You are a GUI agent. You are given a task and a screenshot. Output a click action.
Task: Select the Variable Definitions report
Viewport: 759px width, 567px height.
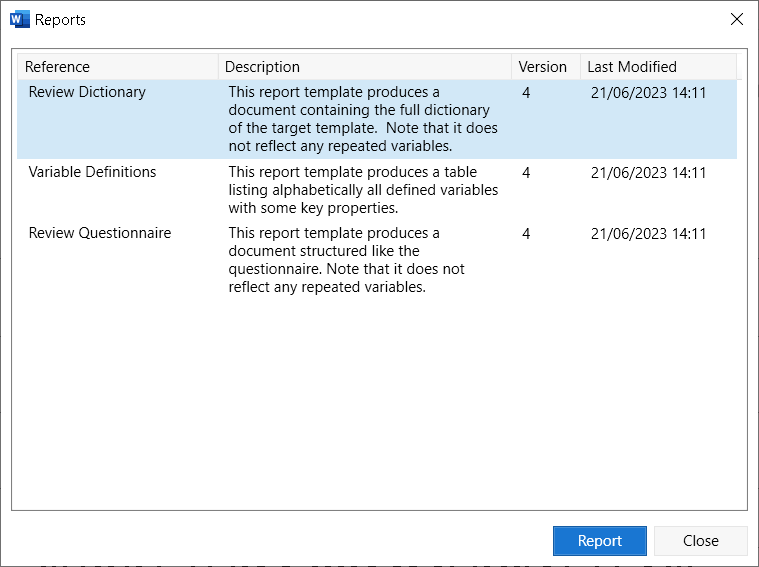pos(92,172)
